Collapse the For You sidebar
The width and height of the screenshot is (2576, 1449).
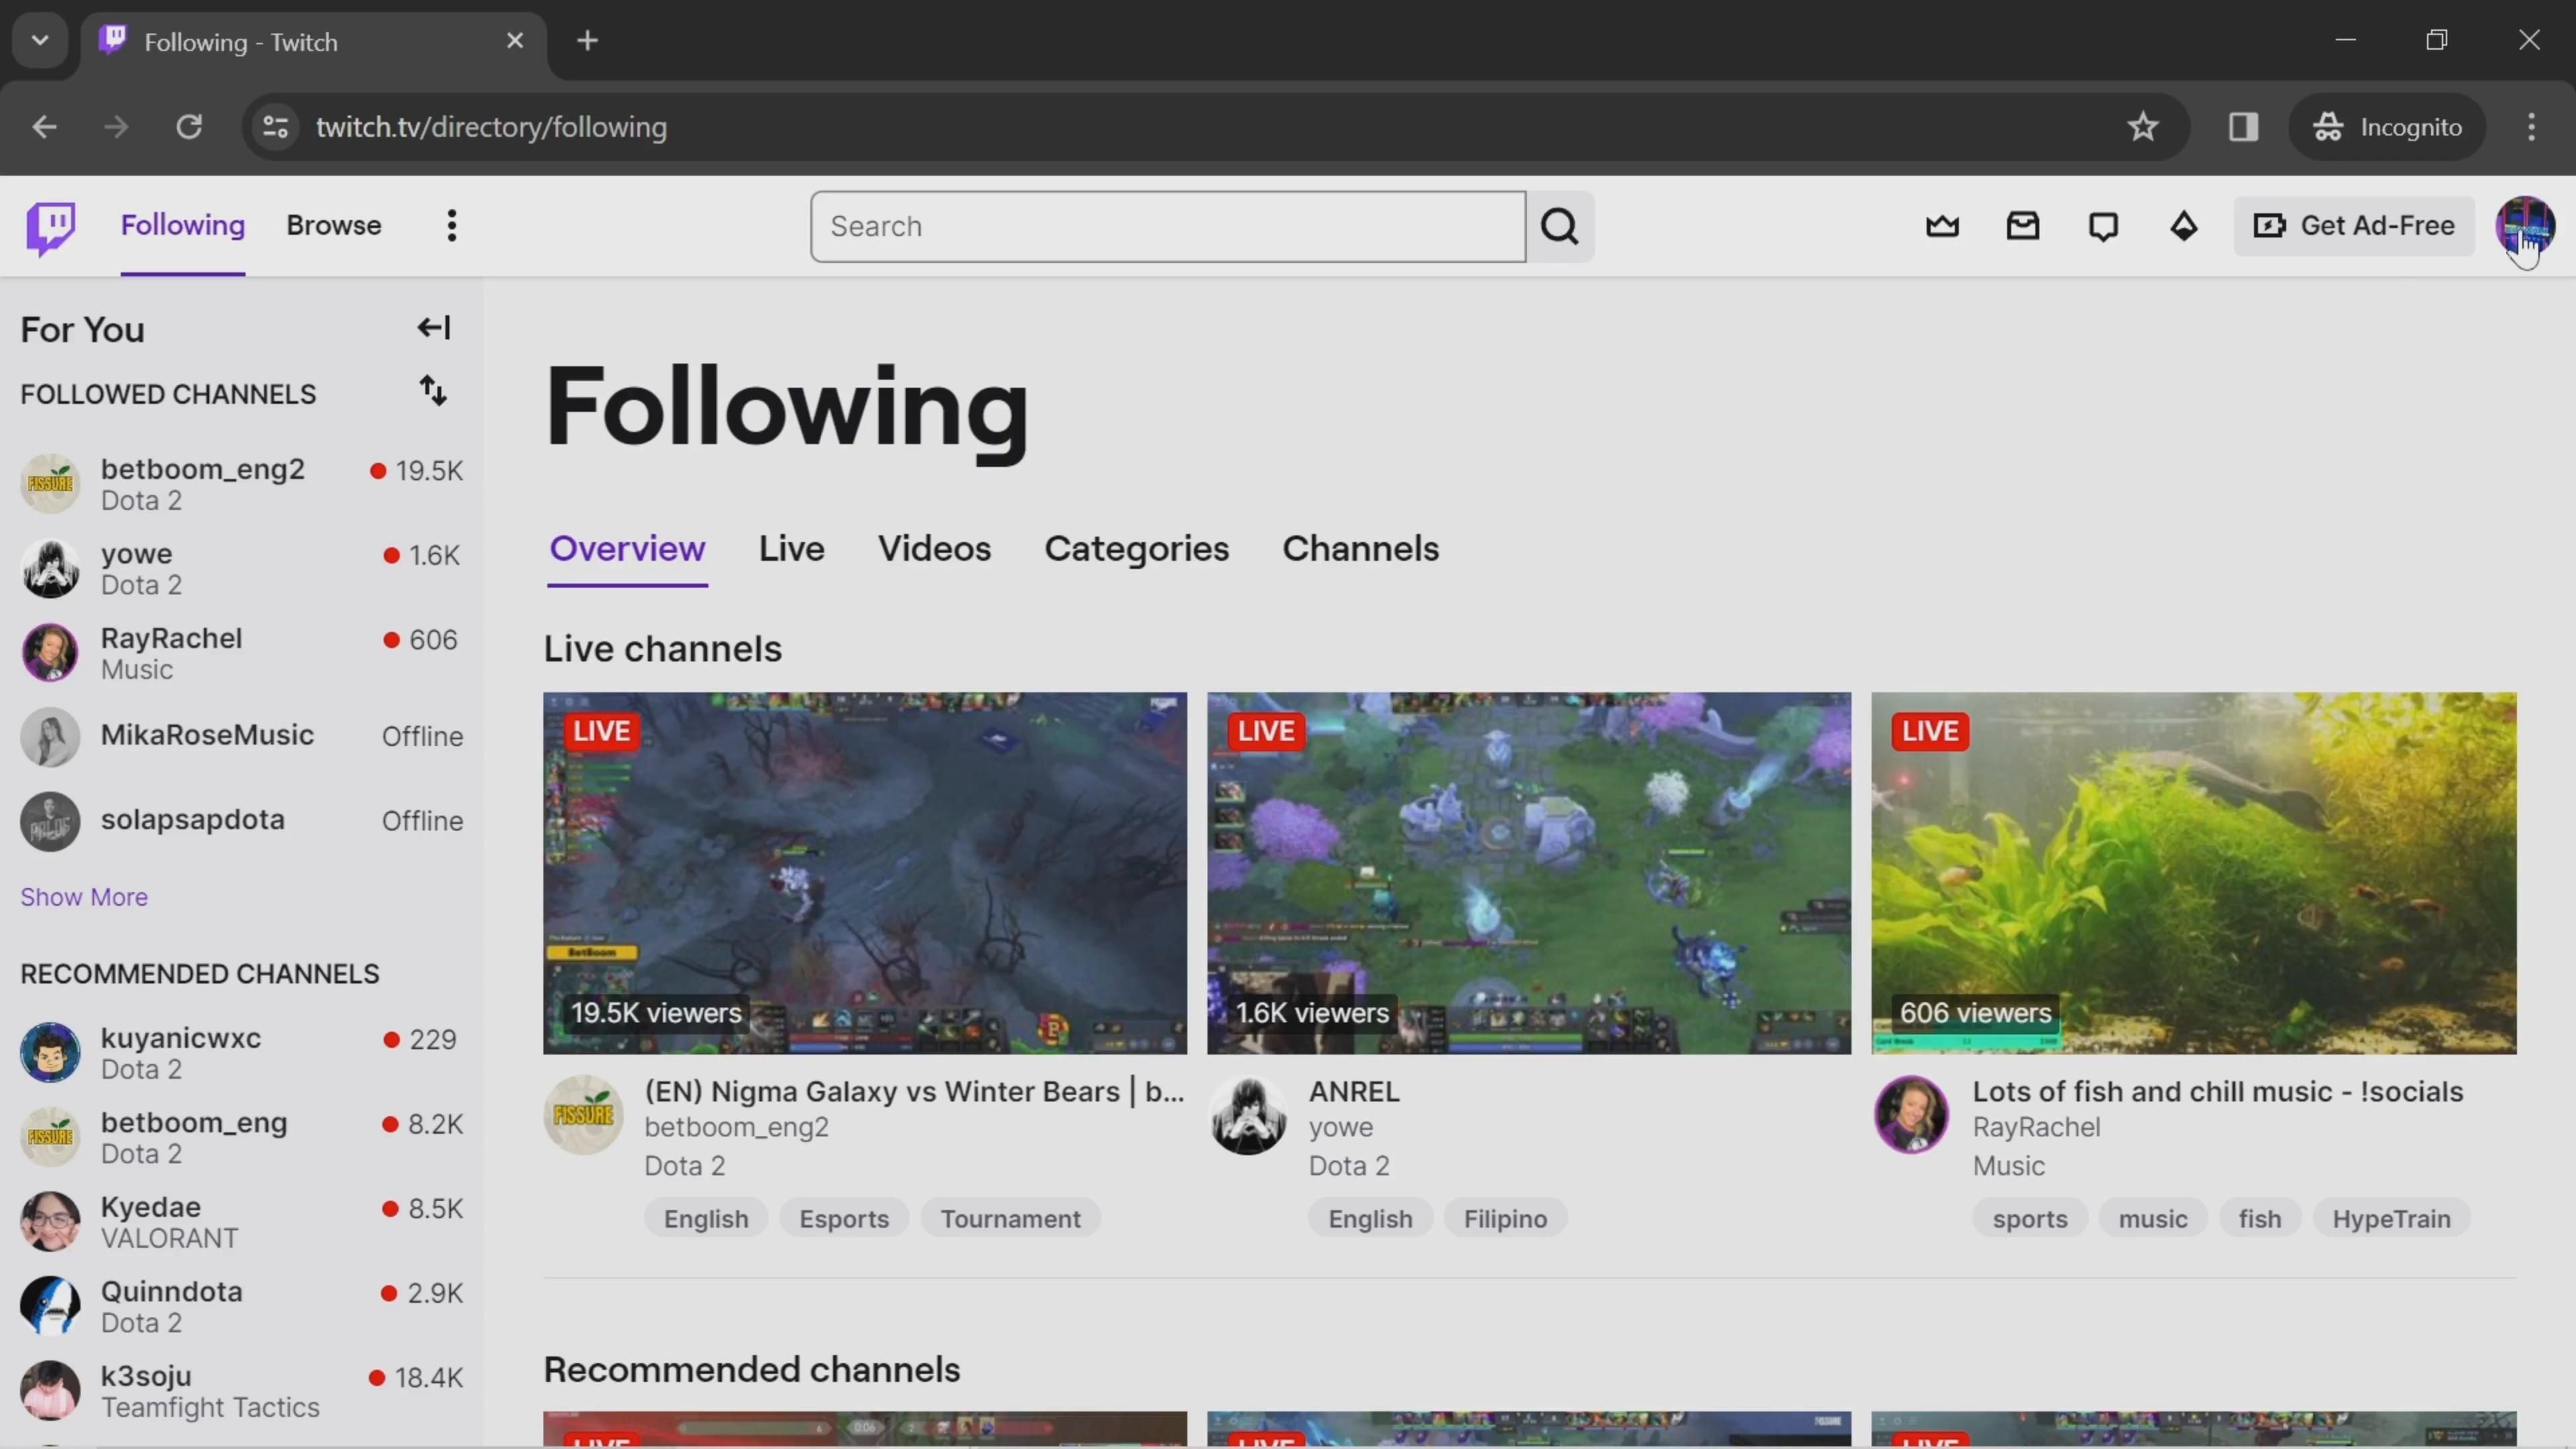click(434, 328)
